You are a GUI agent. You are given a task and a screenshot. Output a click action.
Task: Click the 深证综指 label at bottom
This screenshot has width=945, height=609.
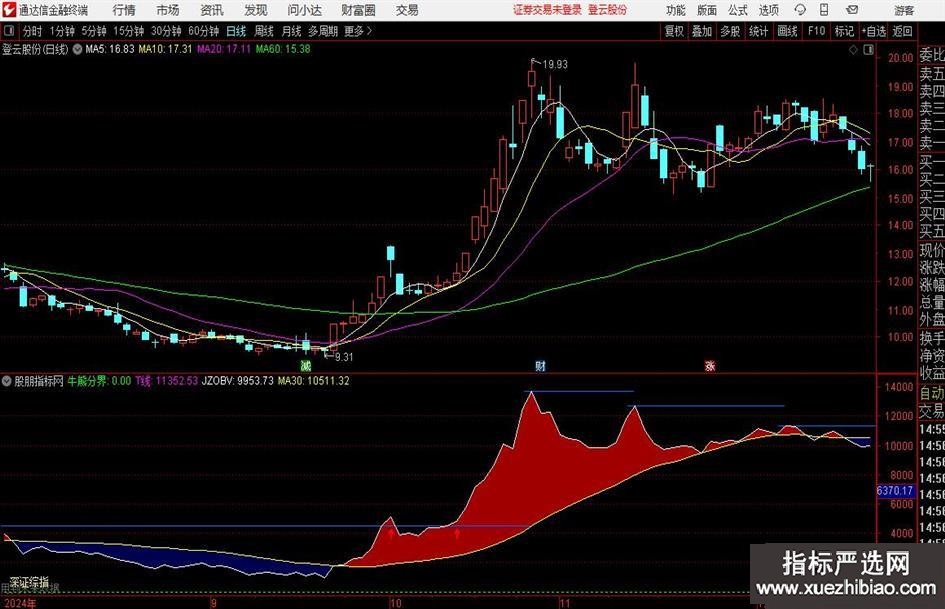click(x=30, y=582)
